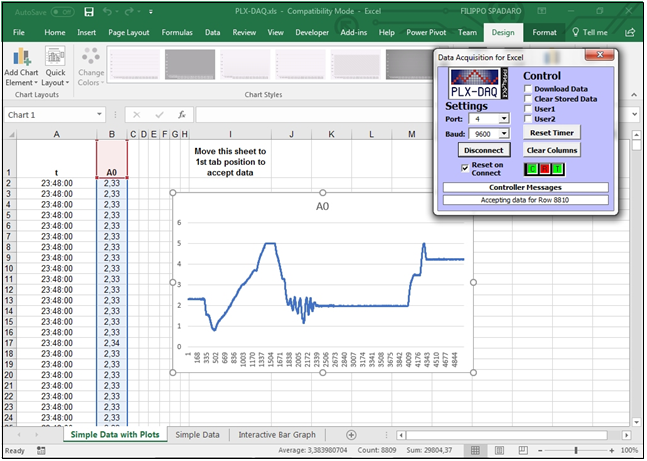Click the Redo arrow icon
The width and height of the screenshot is (647, 461).
pos(129,12)
